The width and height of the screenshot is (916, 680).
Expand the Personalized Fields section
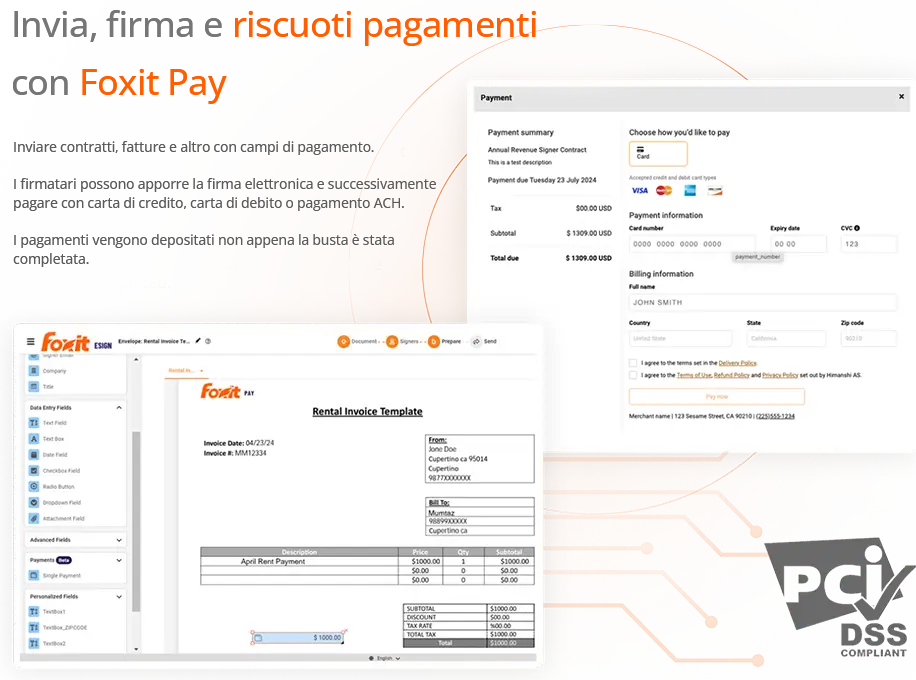tap(119, 596)
